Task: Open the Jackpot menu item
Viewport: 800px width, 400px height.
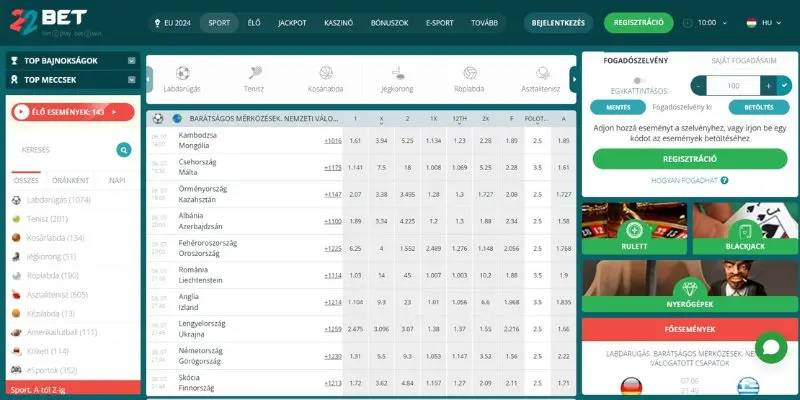Action: (x=292, y=23)
